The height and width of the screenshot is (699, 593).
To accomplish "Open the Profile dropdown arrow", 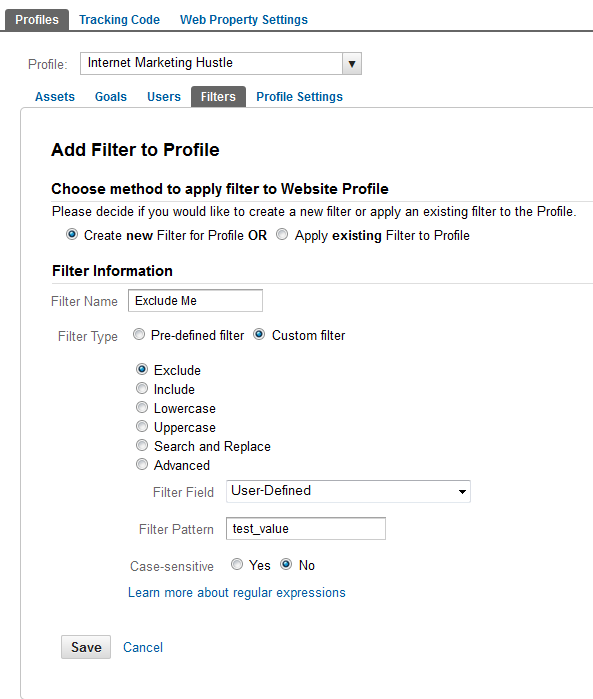I will point(352,64).
